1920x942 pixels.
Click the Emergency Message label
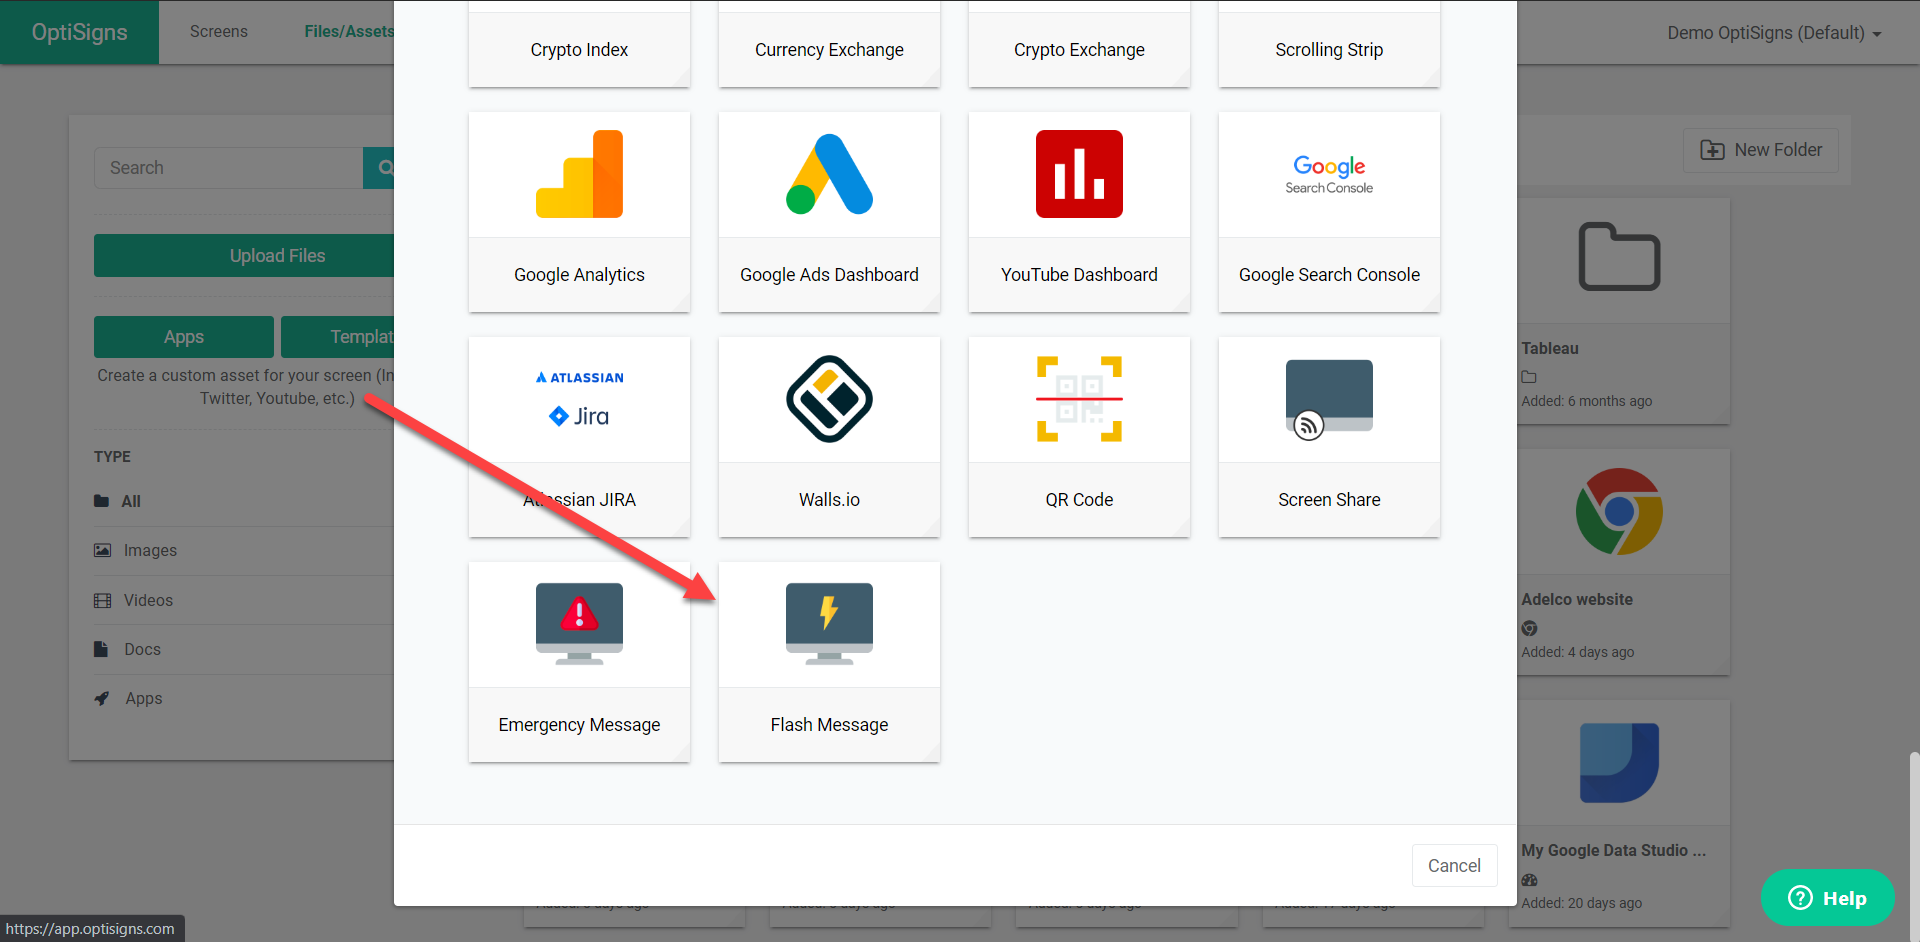point(579,725)
